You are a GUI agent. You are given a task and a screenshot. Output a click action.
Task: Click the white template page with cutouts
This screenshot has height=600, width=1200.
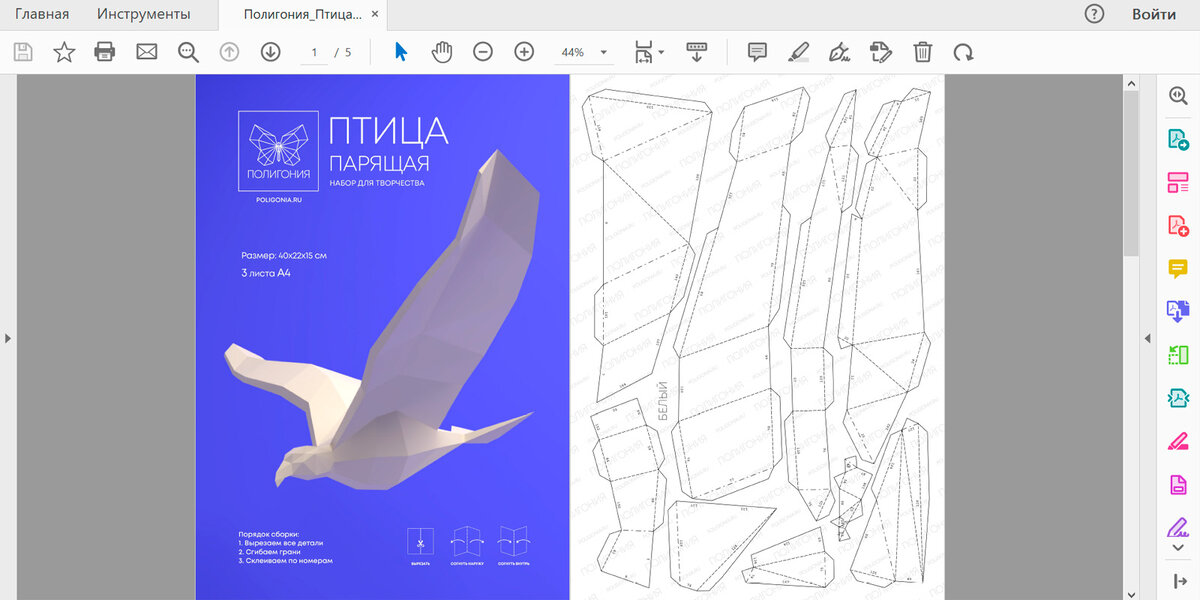[757, 337]
